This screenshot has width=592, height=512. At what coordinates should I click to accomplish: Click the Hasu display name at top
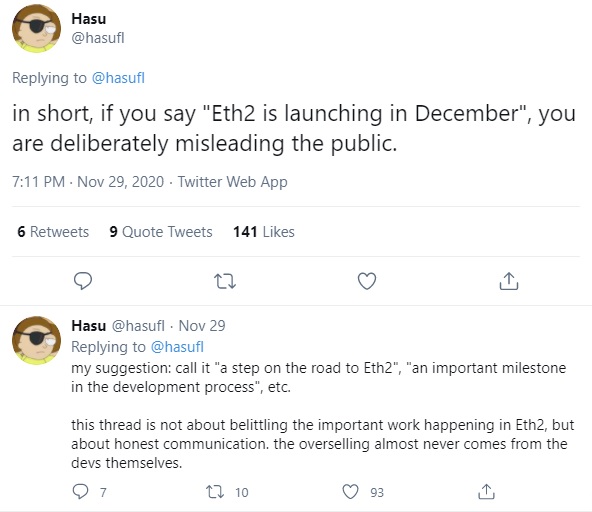point(89,19)
